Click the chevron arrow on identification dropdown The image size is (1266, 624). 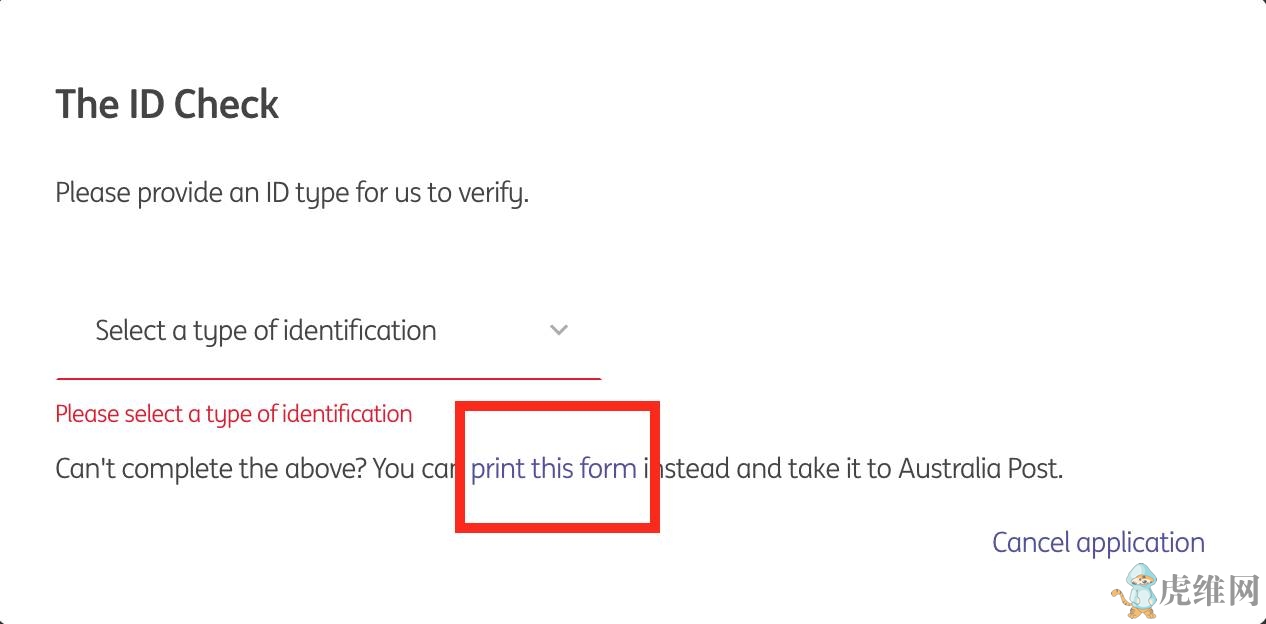pyautogui.click(x=559, y=330)
